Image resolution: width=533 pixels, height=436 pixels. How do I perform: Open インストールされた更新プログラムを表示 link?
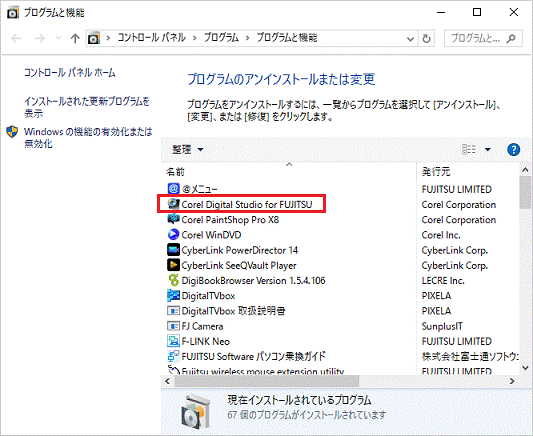pos(87,107)
